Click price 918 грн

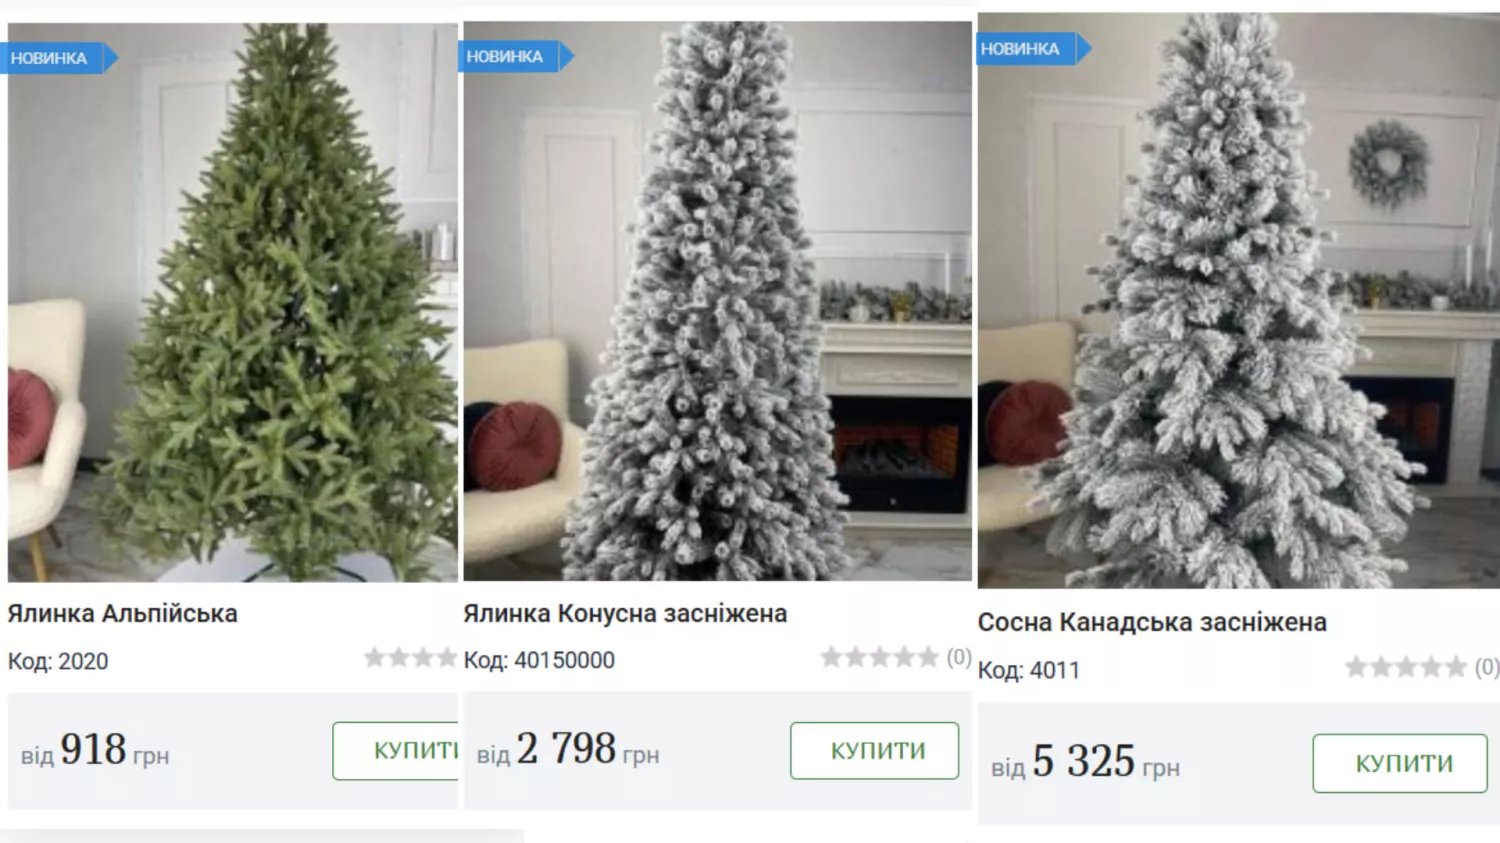(95, 750)
